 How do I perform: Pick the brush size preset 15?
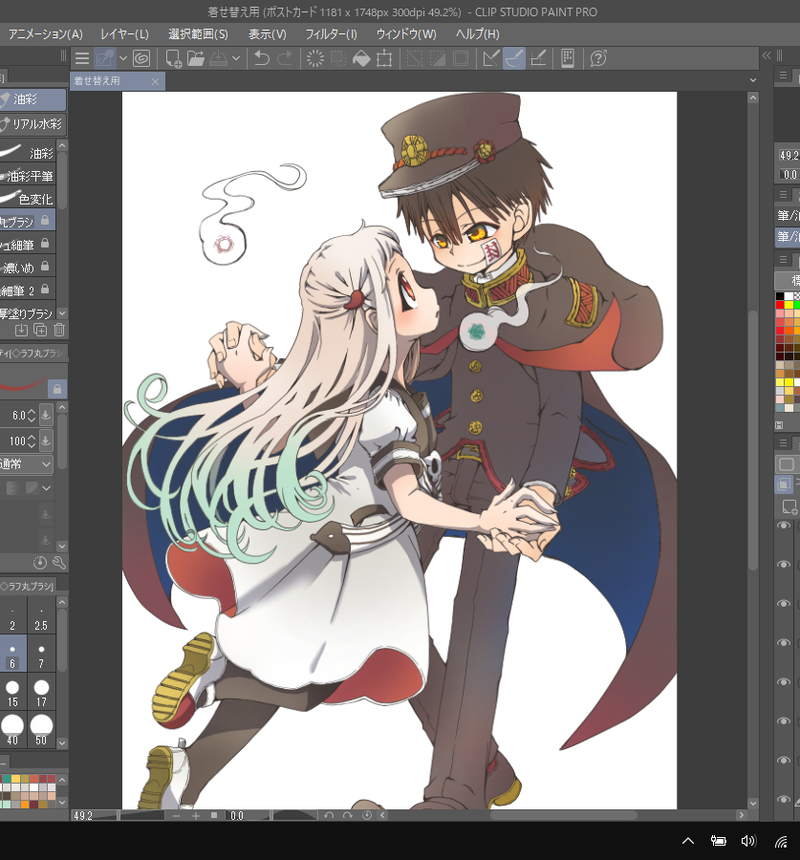tap(12, 693)
